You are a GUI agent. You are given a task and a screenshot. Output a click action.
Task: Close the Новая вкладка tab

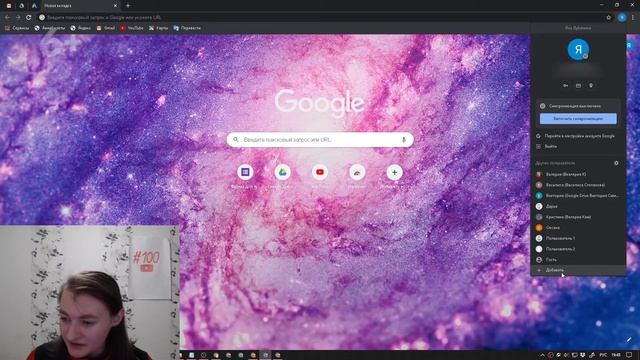115,6
